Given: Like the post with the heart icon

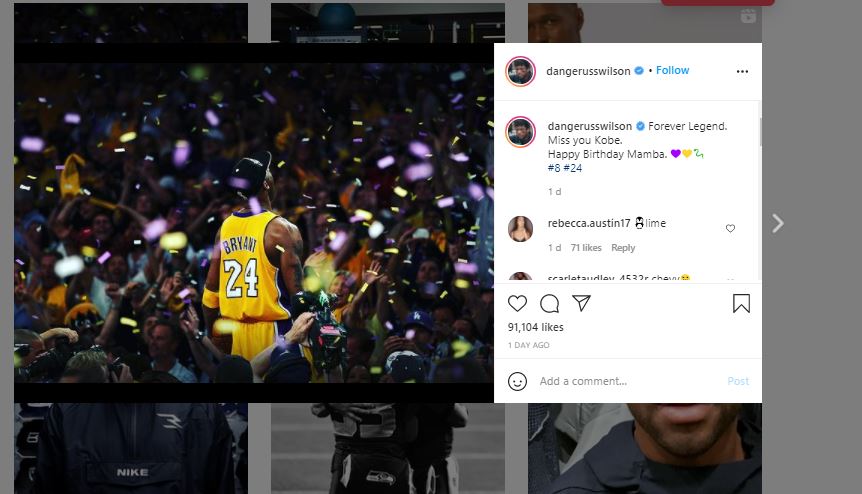Looking at the screenshot, I should coord(517,303).
